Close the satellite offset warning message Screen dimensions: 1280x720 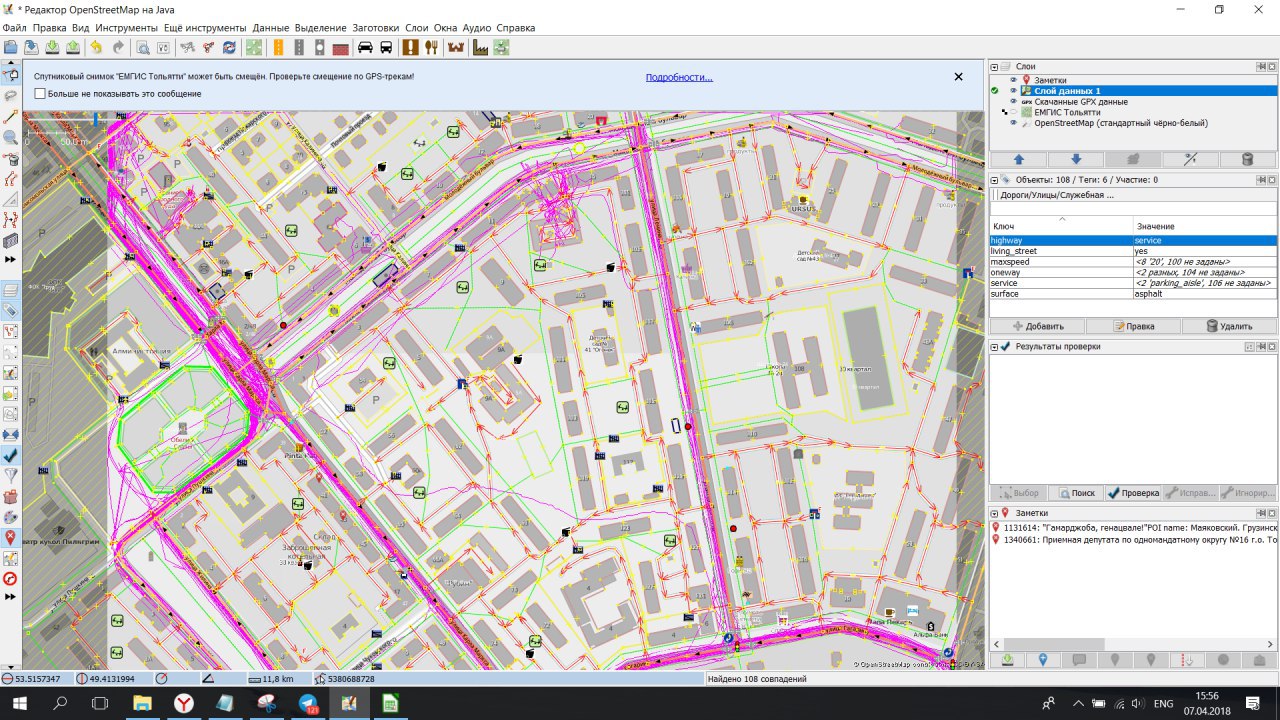[958, 77]
